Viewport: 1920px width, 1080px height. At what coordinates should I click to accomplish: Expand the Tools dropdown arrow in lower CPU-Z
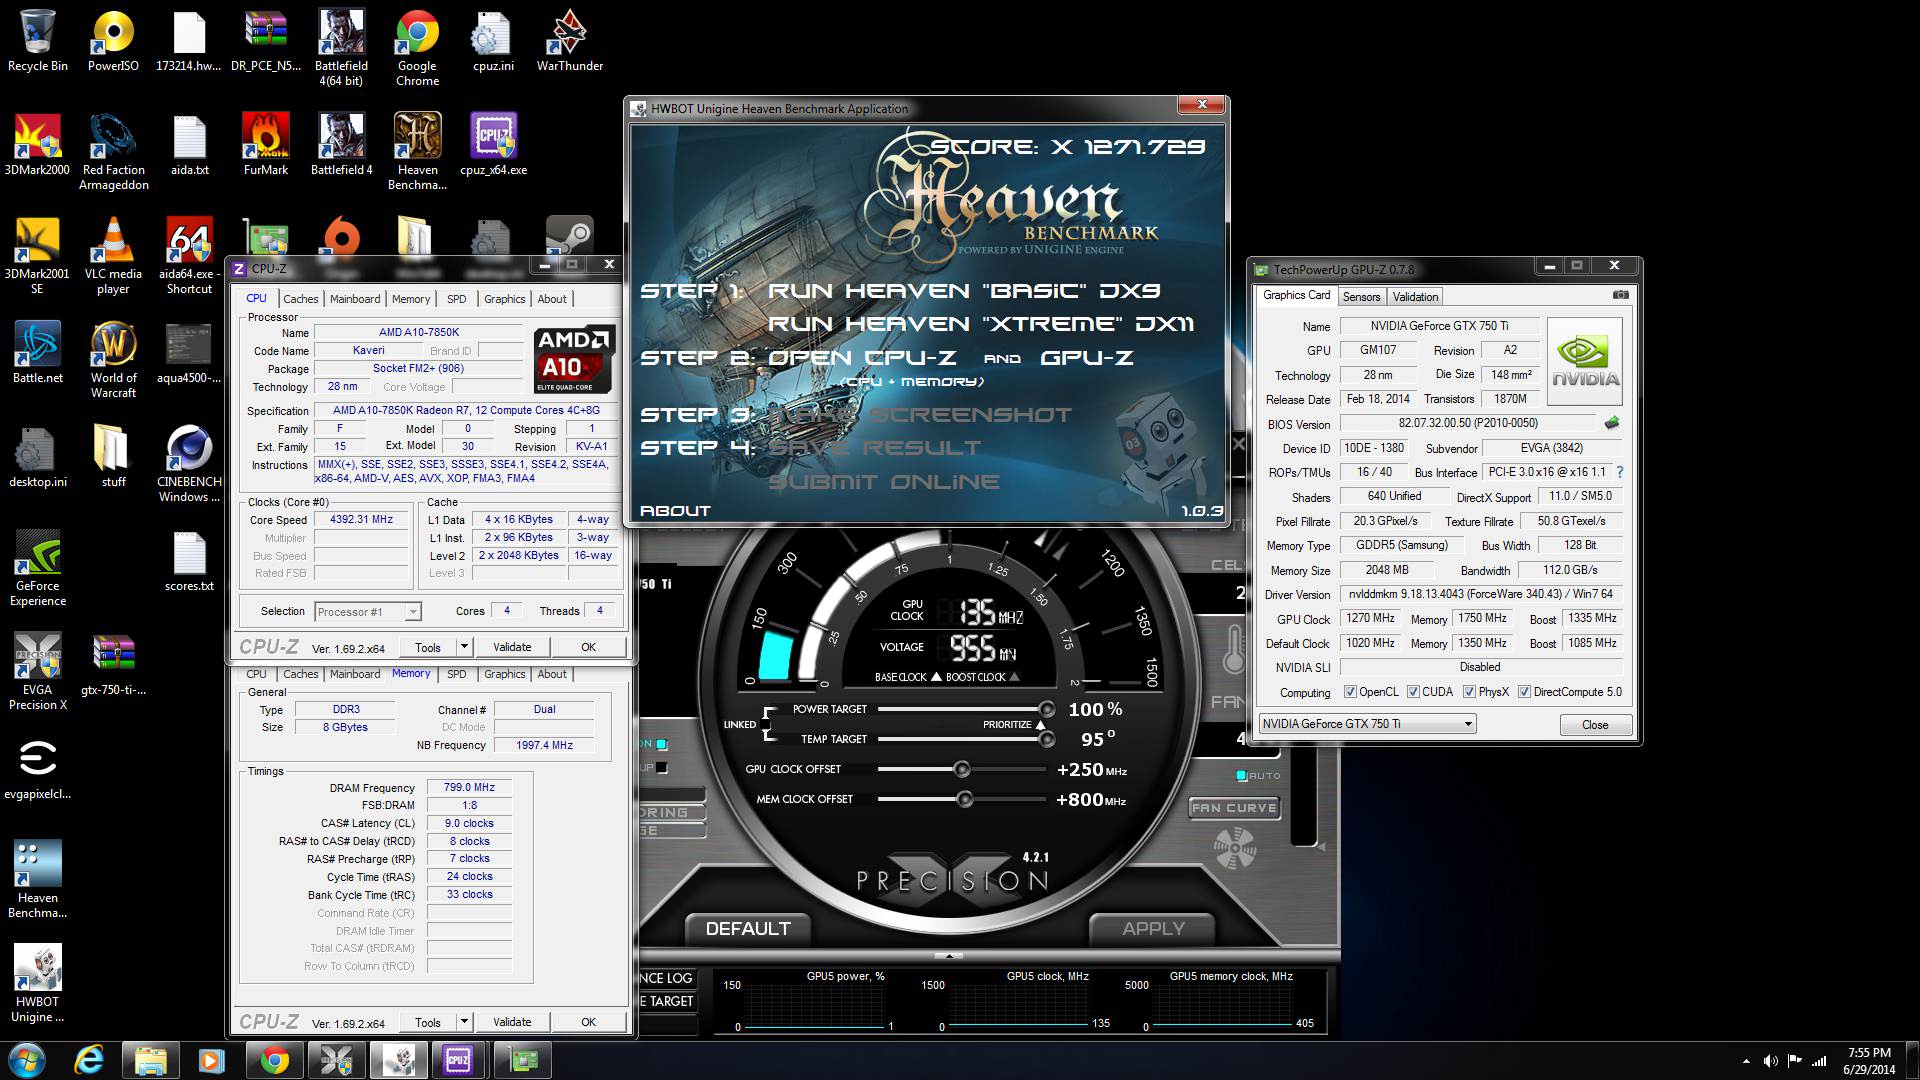(464, 1022)
